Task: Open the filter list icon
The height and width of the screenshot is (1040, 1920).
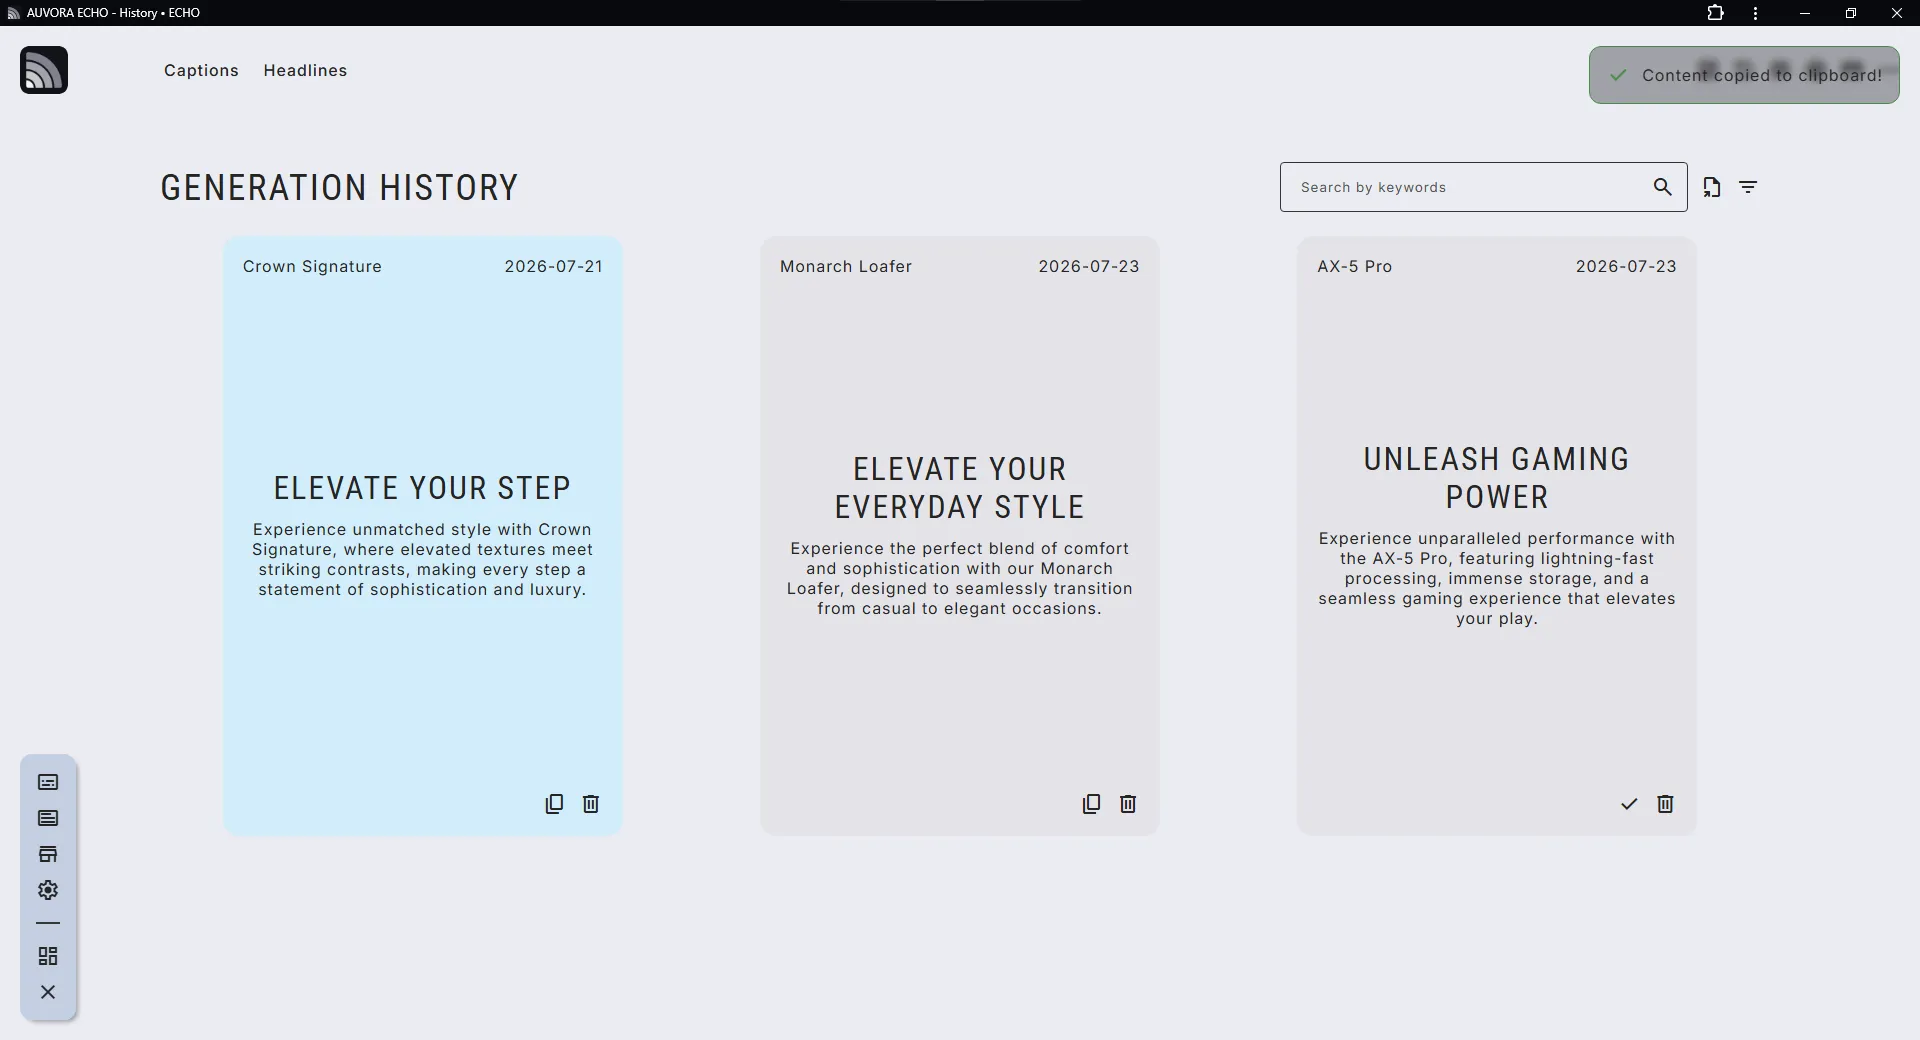Action: [x=1748, y=187]
